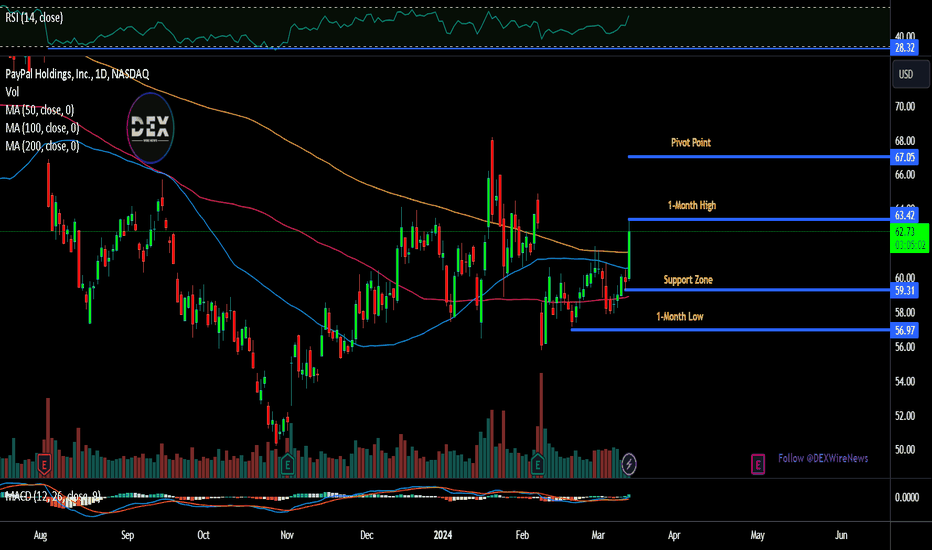Click the 1-Month Low annotation text
Screen dimensions: 932x550
pos(679,317)
